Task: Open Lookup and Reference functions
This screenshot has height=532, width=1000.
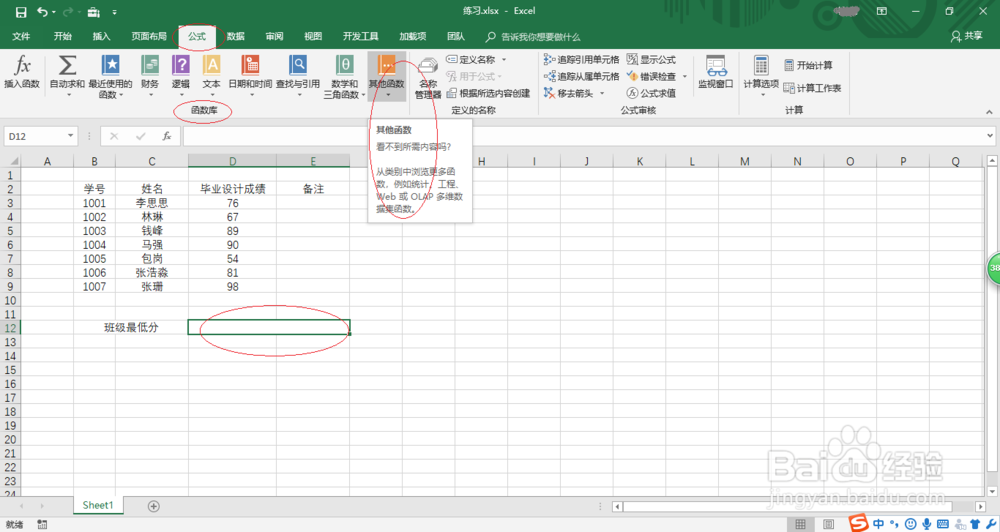Action: [298, 75]
